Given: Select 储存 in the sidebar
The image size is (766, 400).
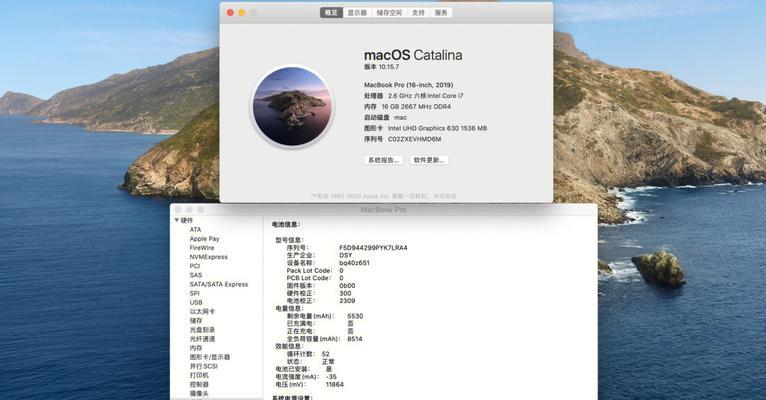Looking at the screenshot, I should click(196, 321).
